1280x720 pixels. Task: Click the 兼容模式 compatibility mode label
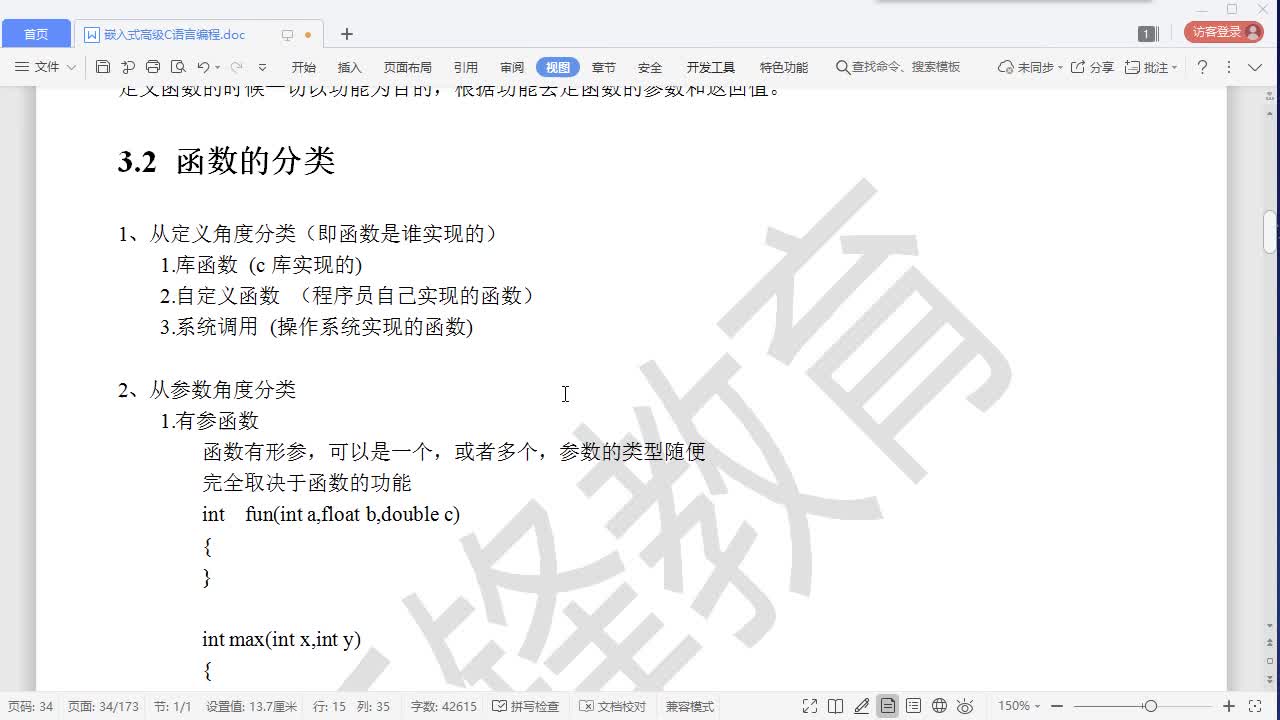690,706
